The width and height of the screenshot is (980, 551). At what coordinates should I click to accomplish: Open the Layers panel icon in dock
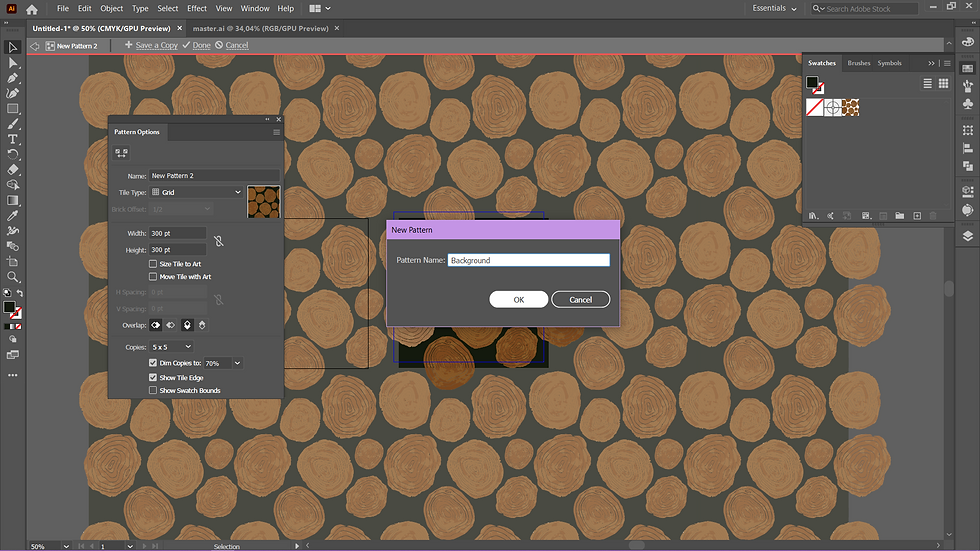tap(968, 236)
